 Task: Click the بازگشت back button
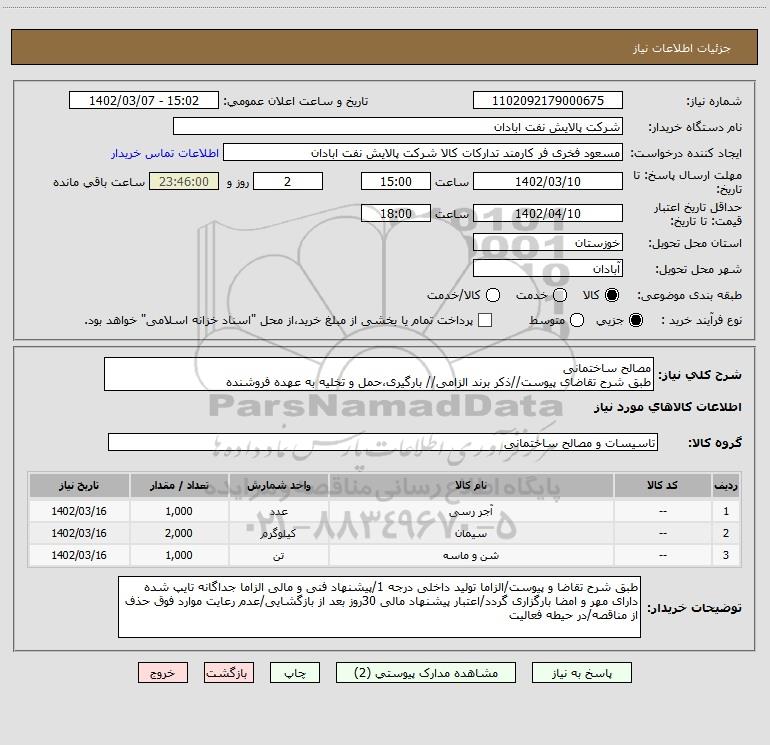tap(229, 673)
